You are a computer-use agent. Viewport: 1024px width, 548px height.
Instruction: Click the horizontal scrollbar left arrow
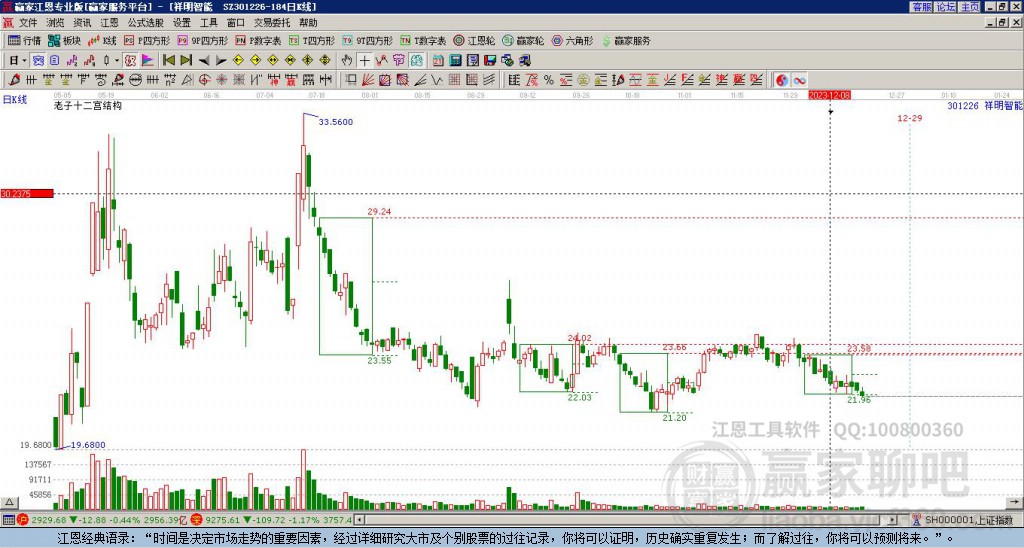(359, 520)
